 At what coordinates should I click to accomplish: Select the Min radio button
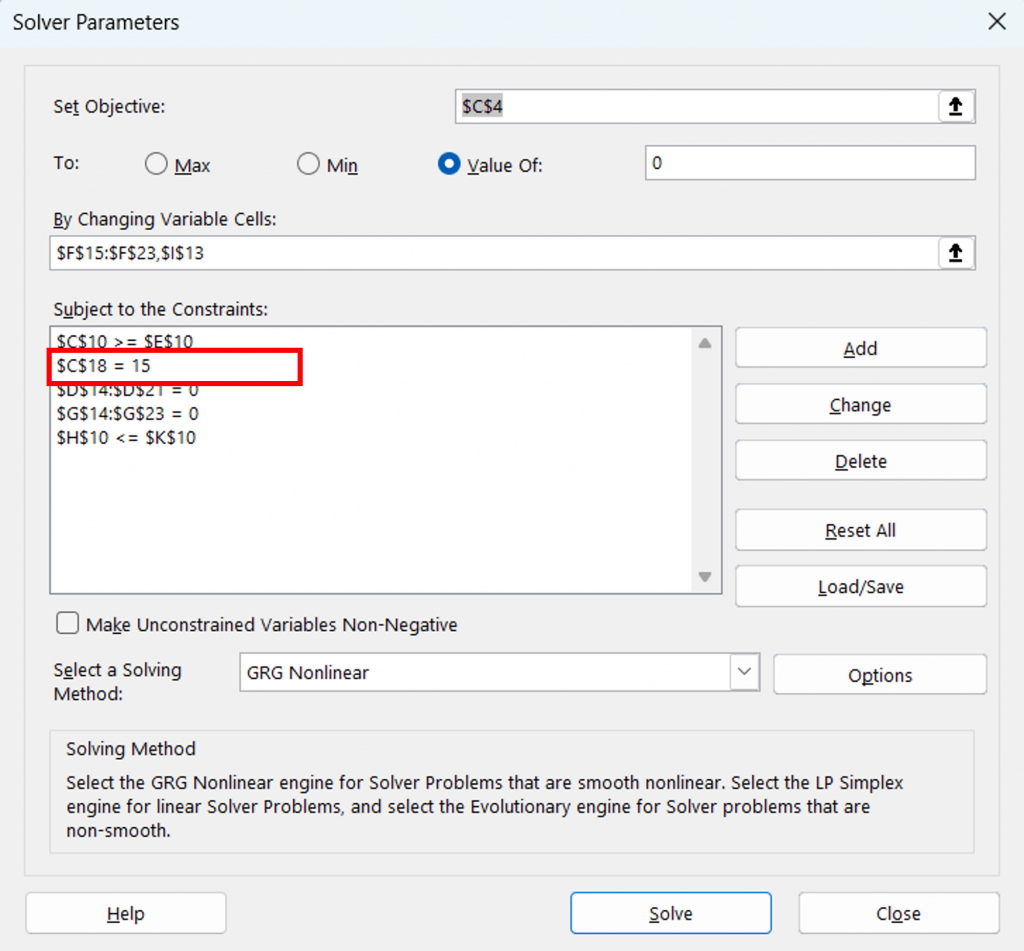click(x=308, y=164)
